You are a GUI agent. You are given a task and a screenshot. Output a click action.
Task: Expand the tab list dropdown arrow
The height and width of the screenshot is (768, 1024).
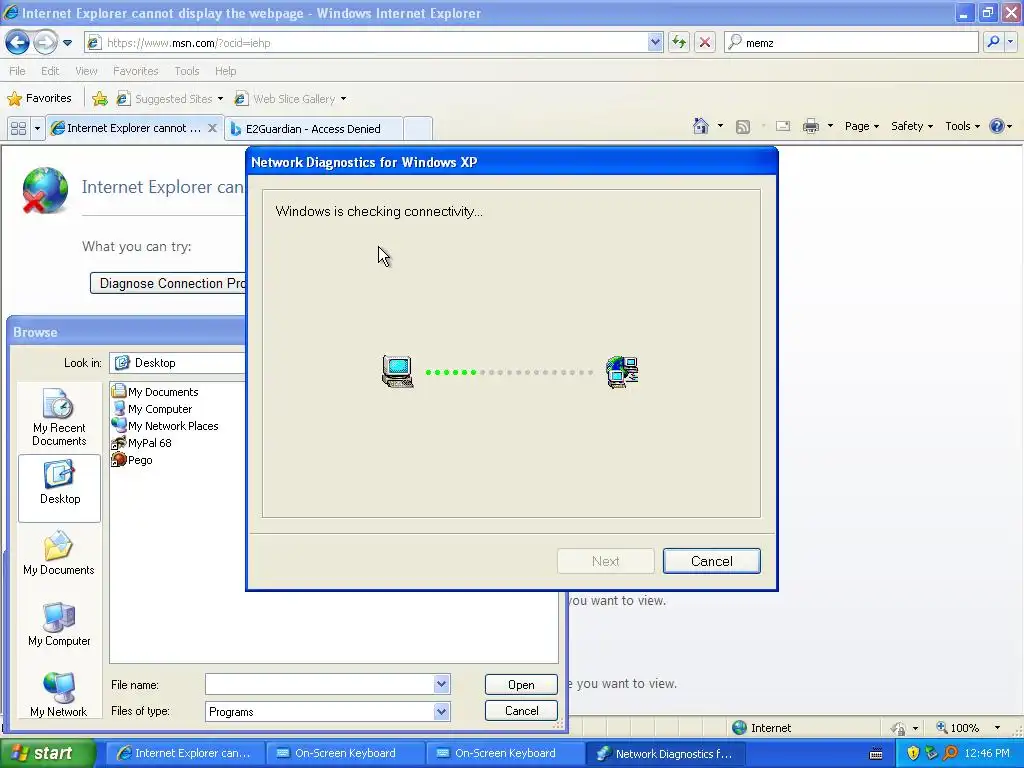[37, 128]
